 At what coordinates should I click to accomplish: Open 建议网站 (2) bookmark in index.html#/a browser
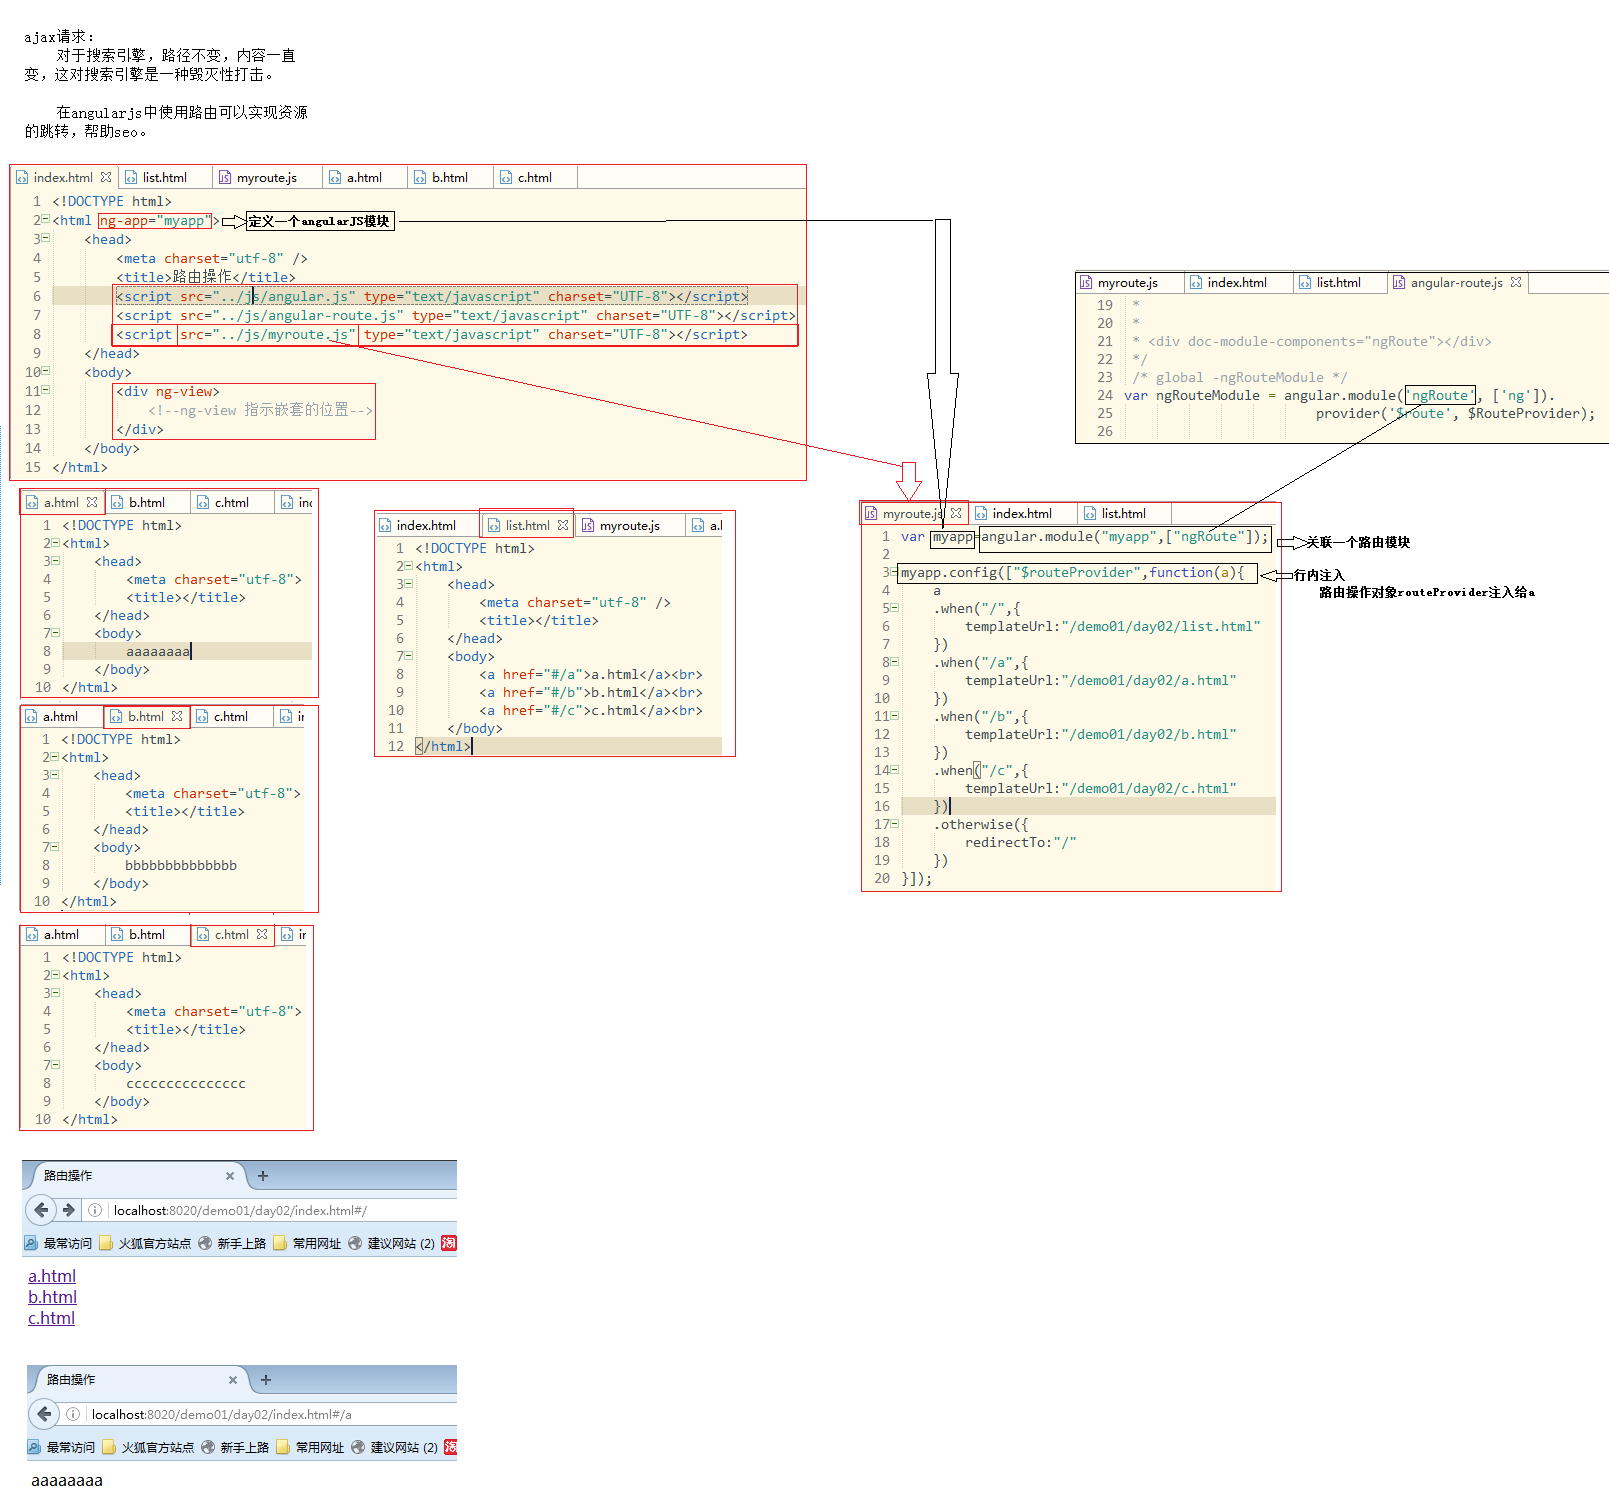click(x=395, y=1447)
